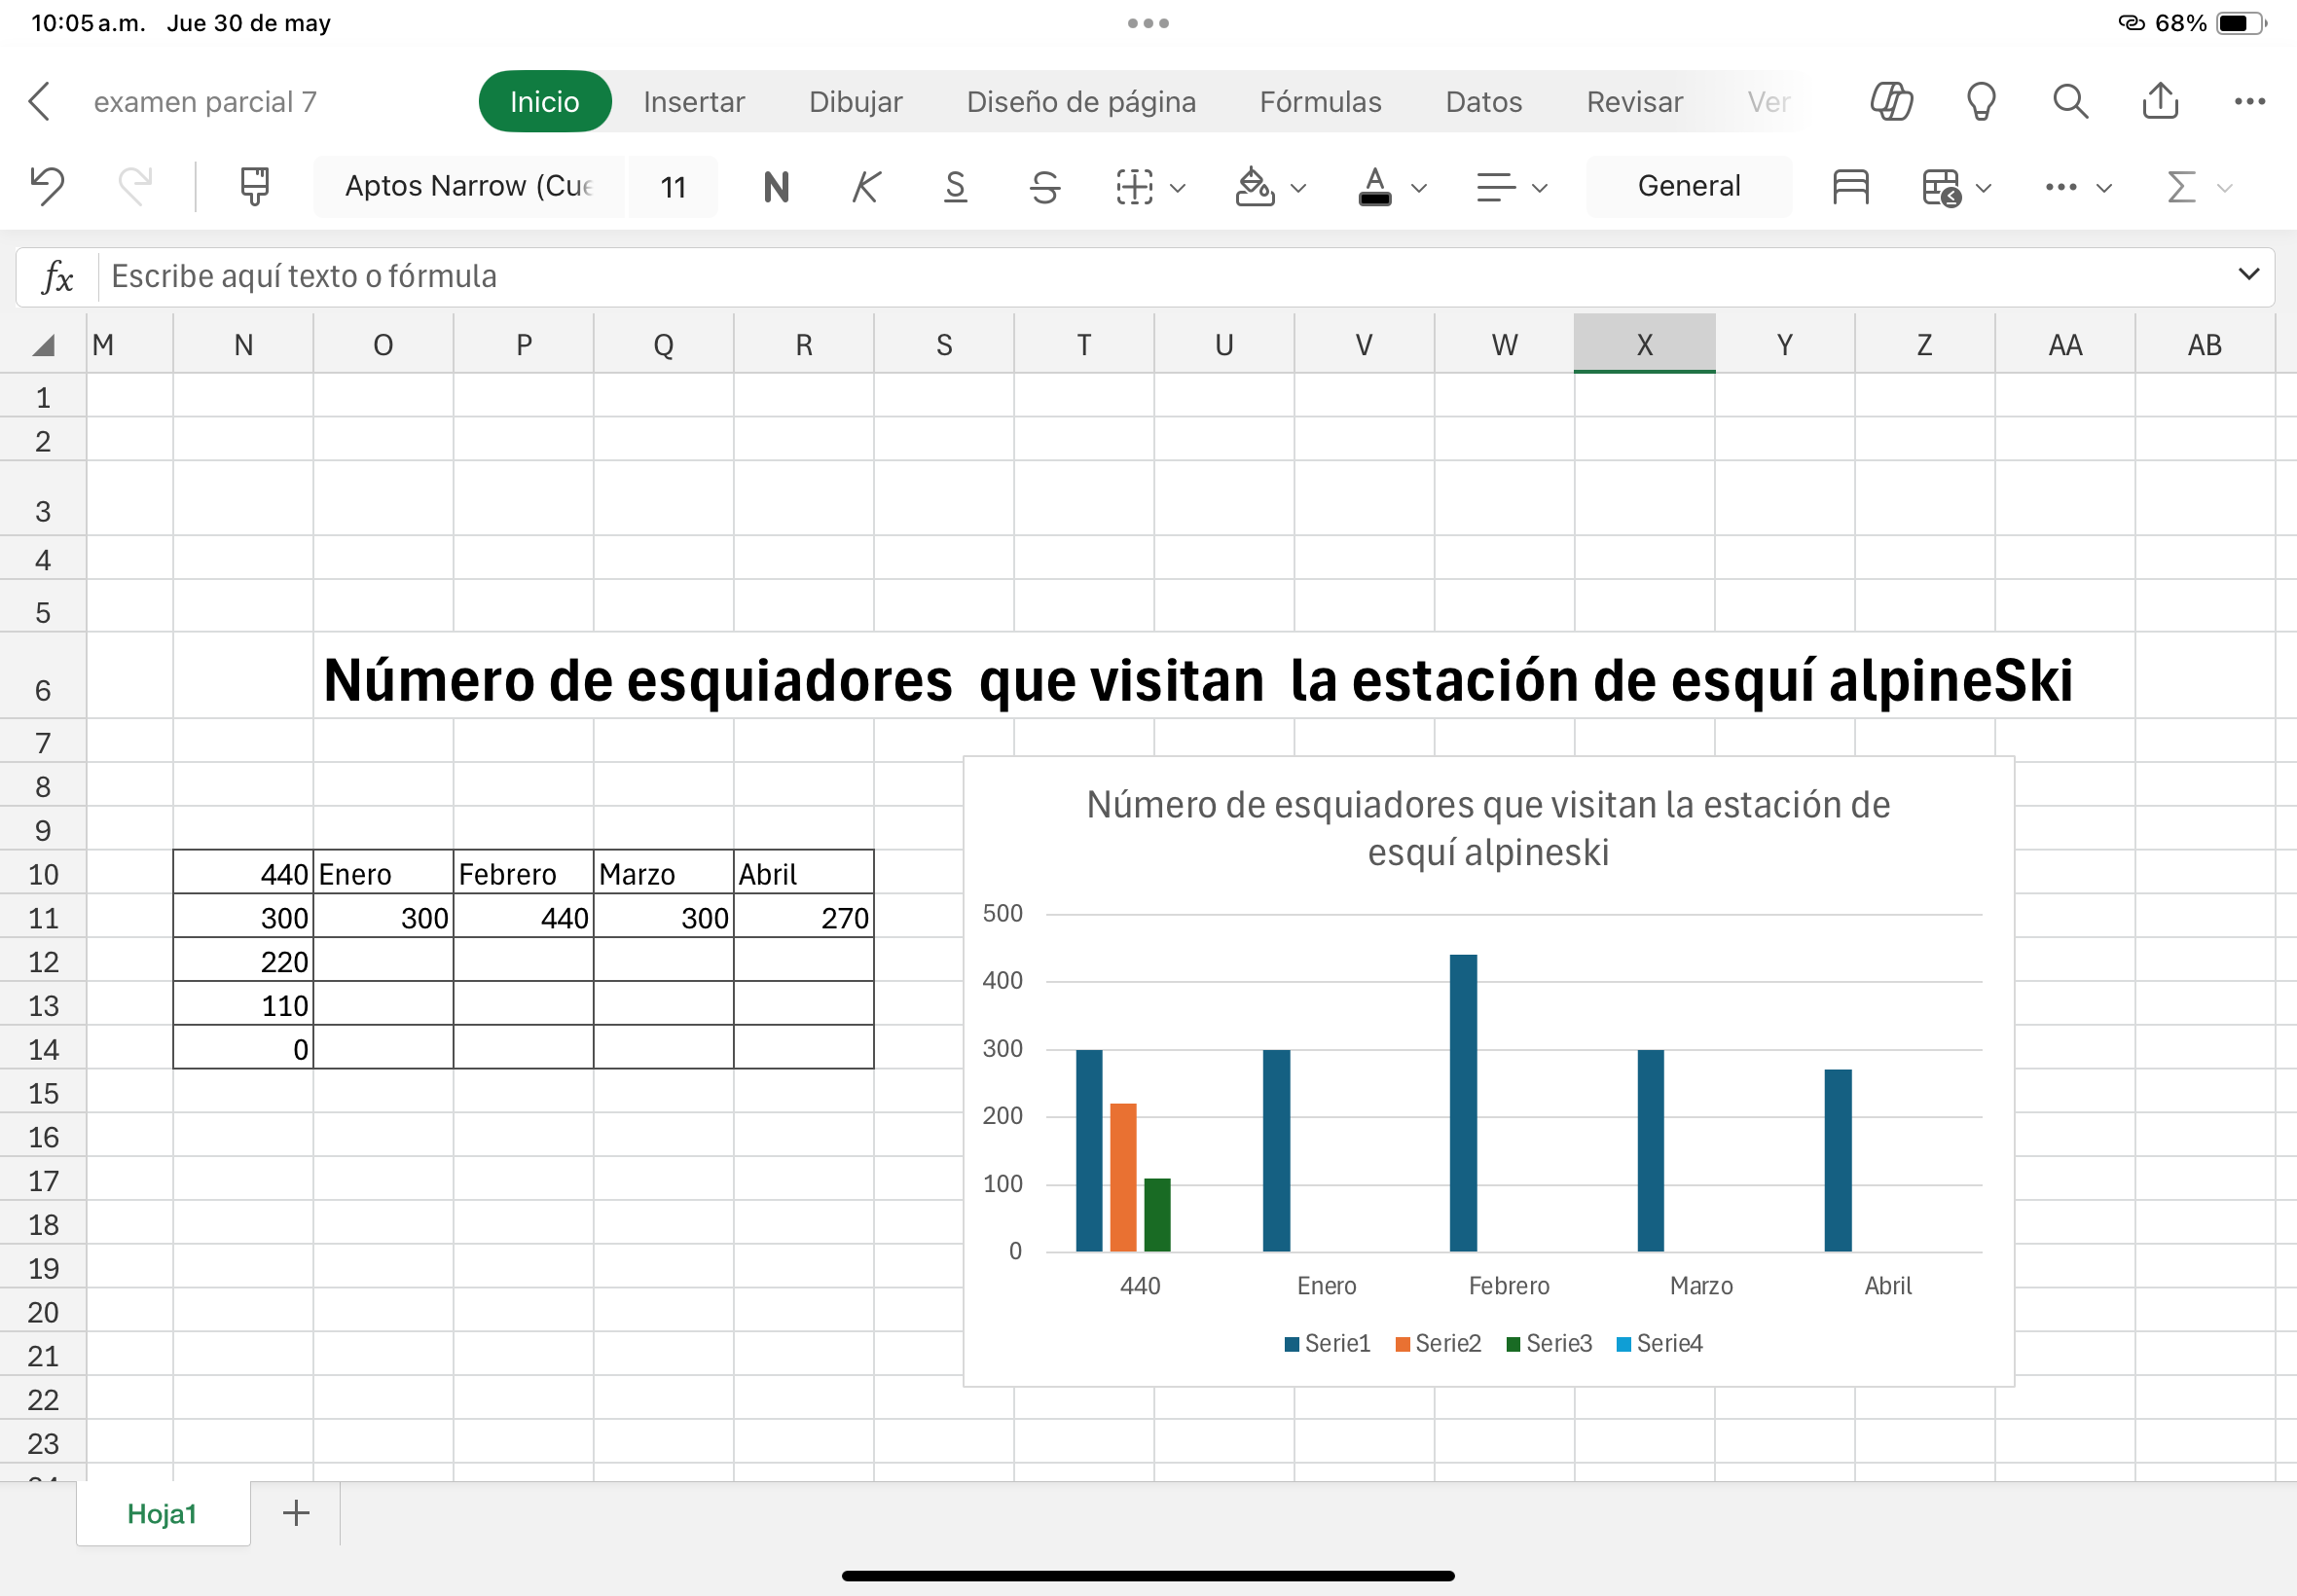The image size is (2297, 1596).
Task: Tap the share upload icon
Action: point(2160,101)
